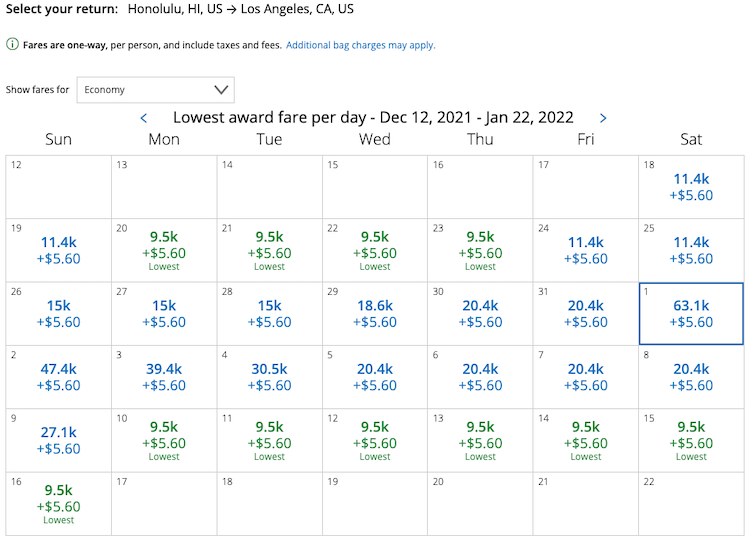
Task: Go to previous date range with left chevron
Action: 143,118
